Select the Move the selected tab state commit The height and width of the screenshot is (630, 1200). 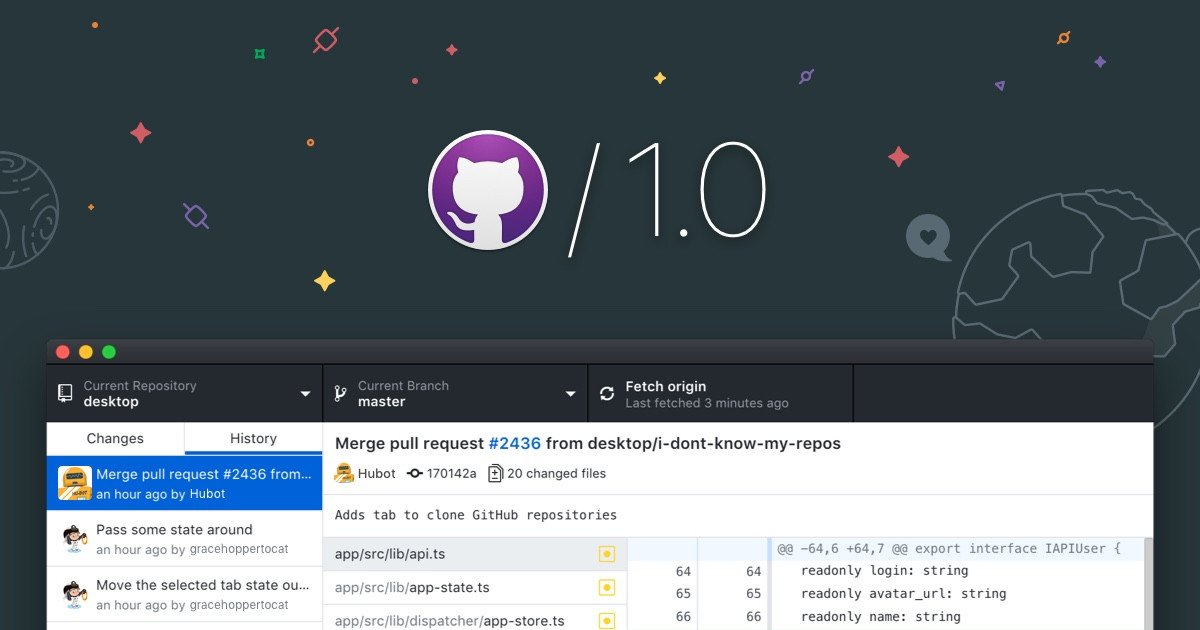click(x=185, y=594)
